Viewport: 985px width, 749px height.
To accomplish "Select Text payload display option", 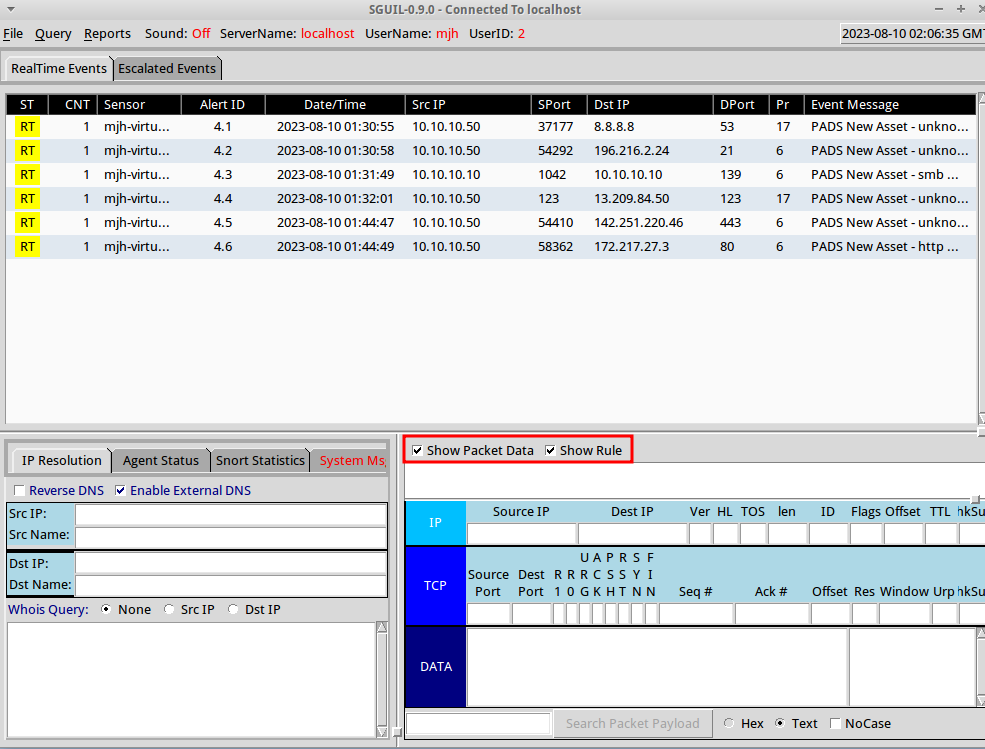I will 780,723.
